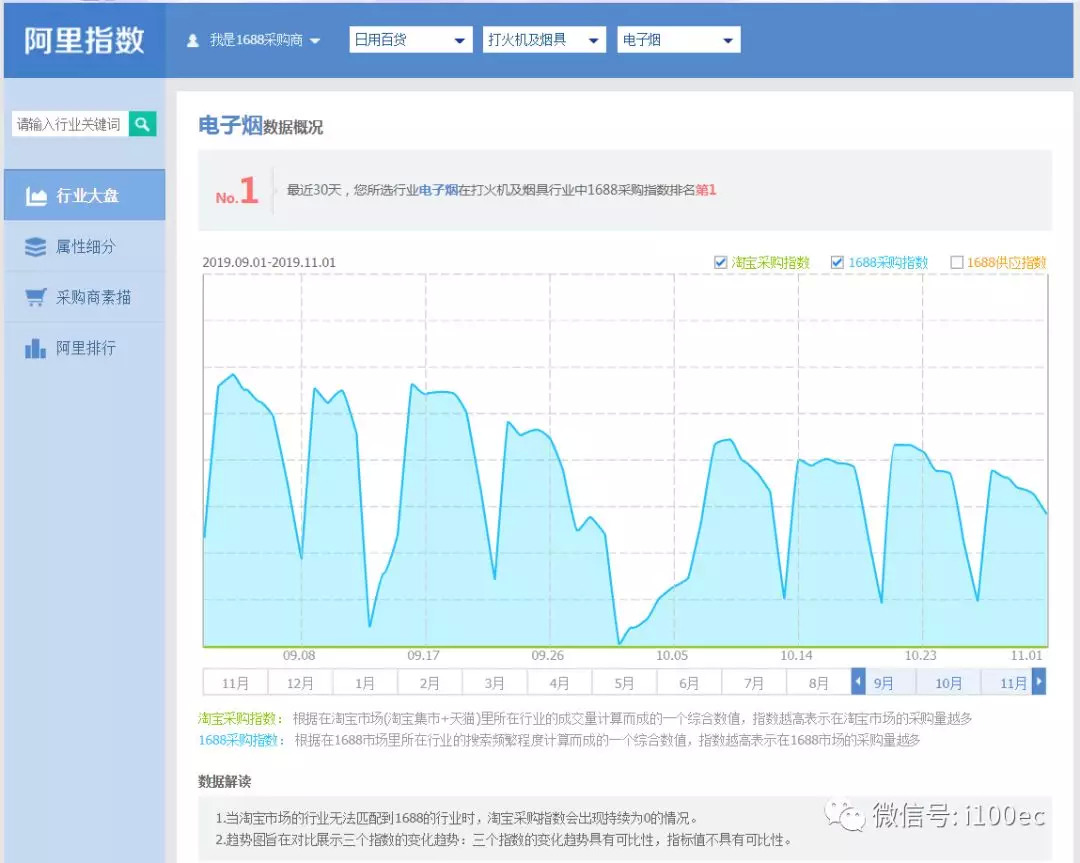The image size is (1080, 863).
Task: Open the 我是1688采购商 role switcher
Action: pos(264,41)
